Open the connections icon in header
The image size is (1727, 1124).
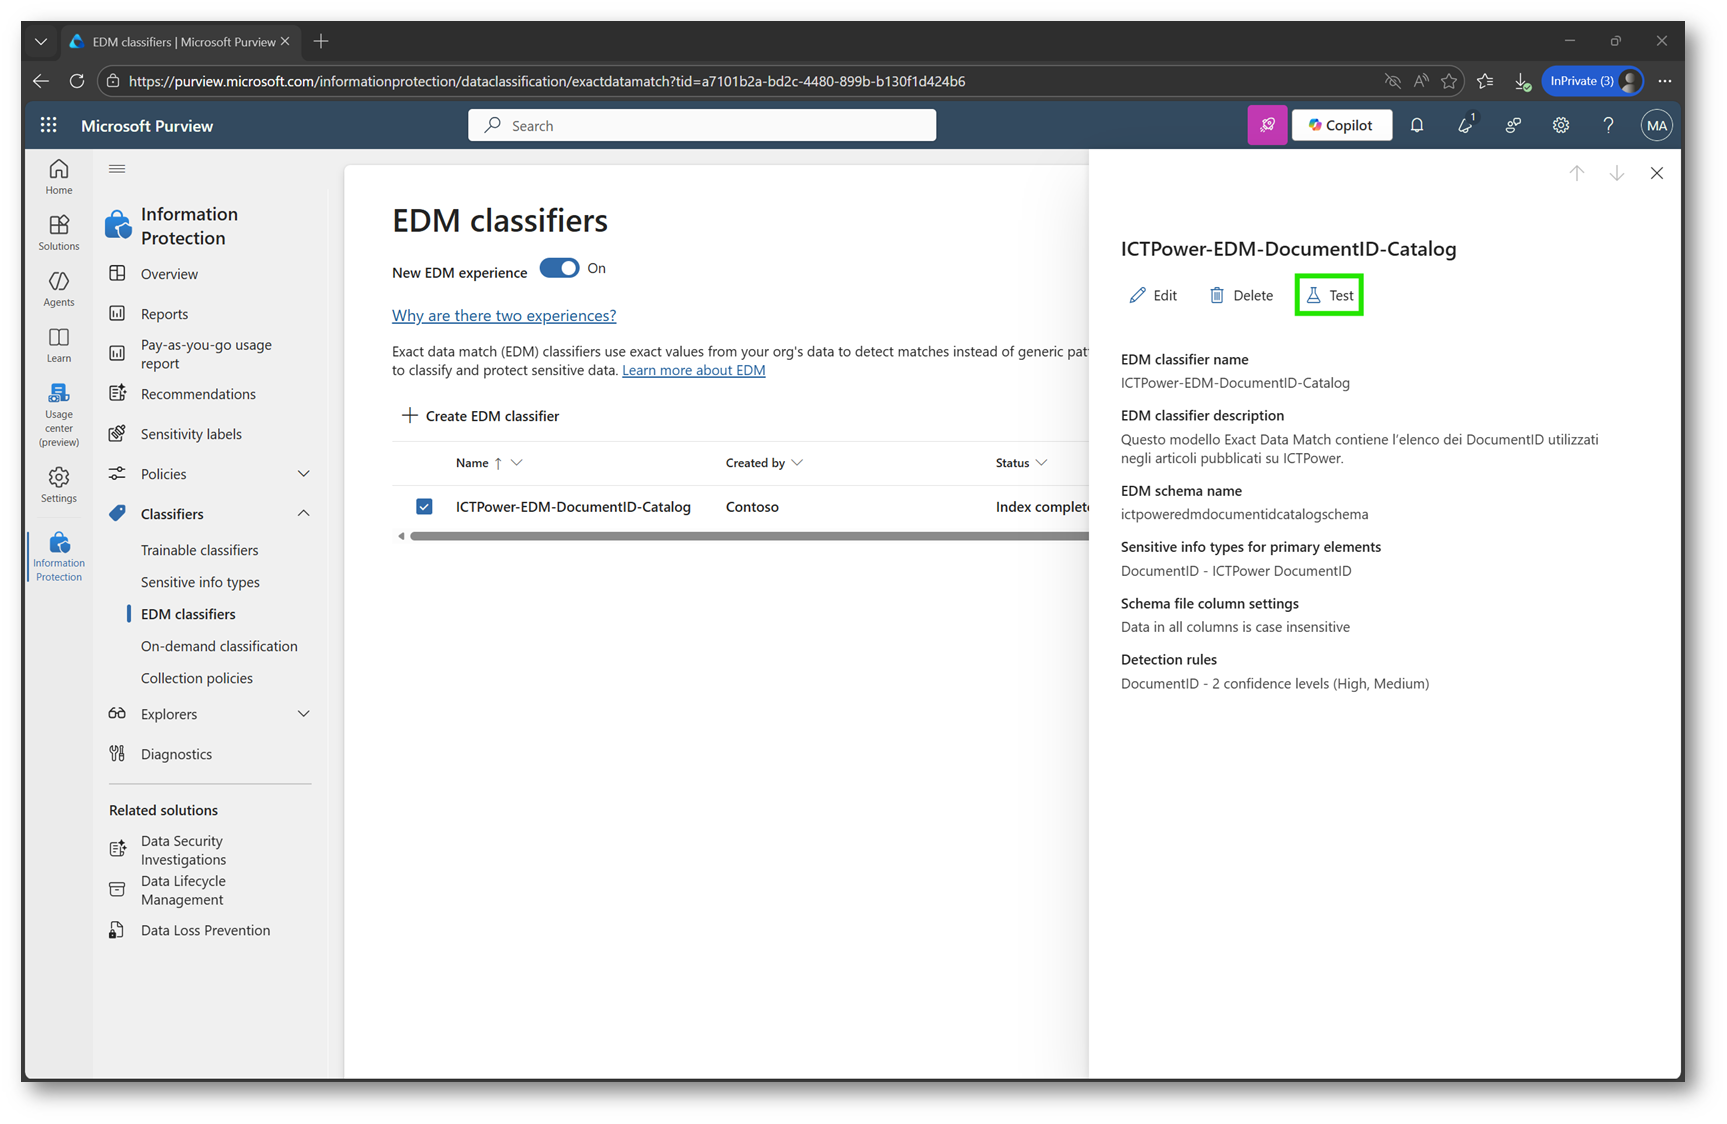pos(1513,125)
